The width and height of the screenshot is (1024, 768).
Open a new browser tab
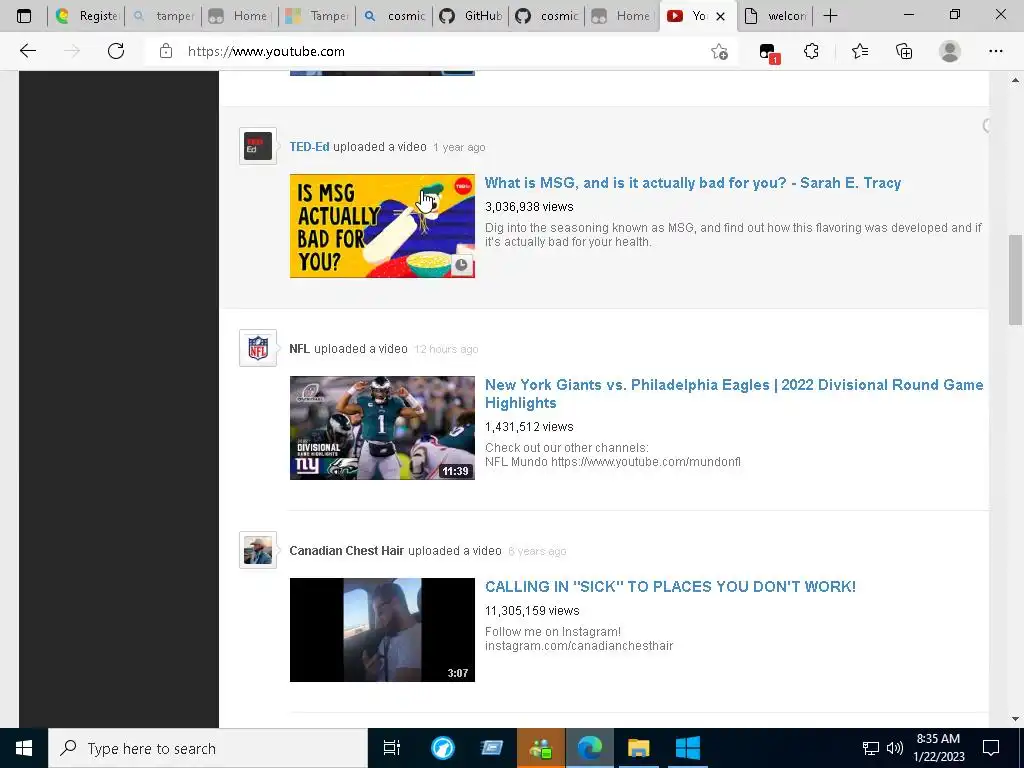pos(830,16)
